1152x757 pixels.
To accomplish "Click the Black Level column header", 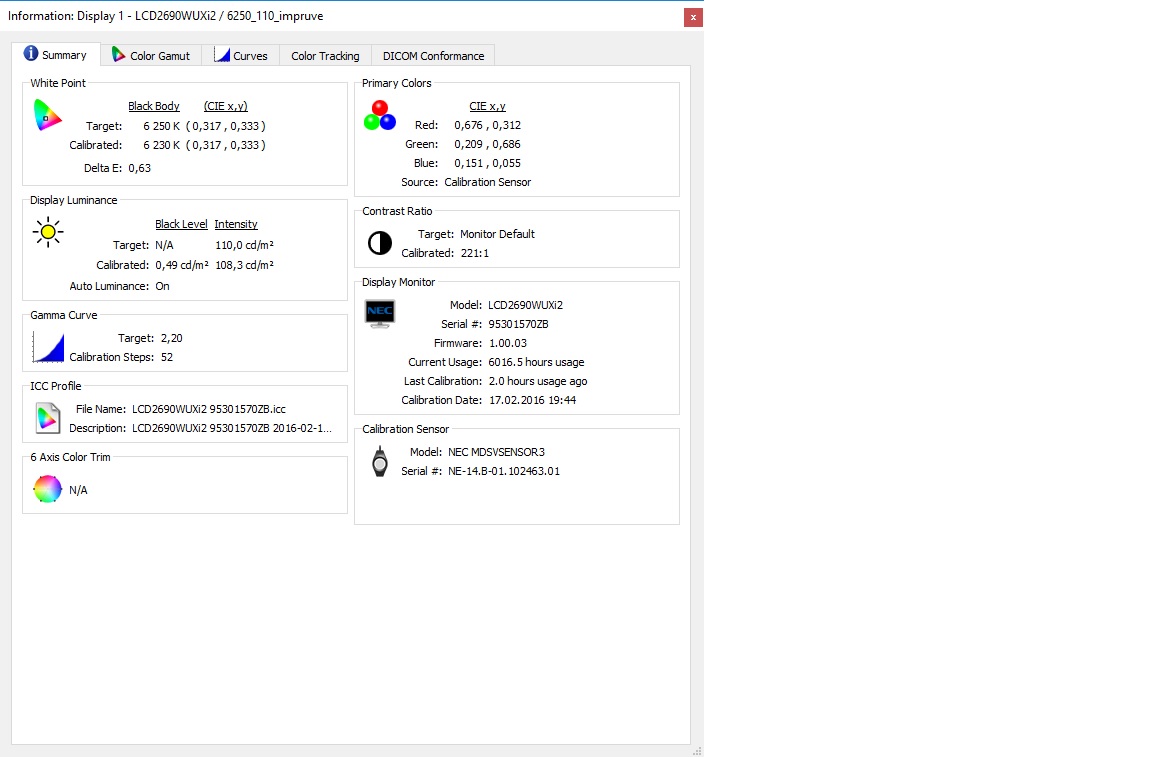I will click(181, 224).
